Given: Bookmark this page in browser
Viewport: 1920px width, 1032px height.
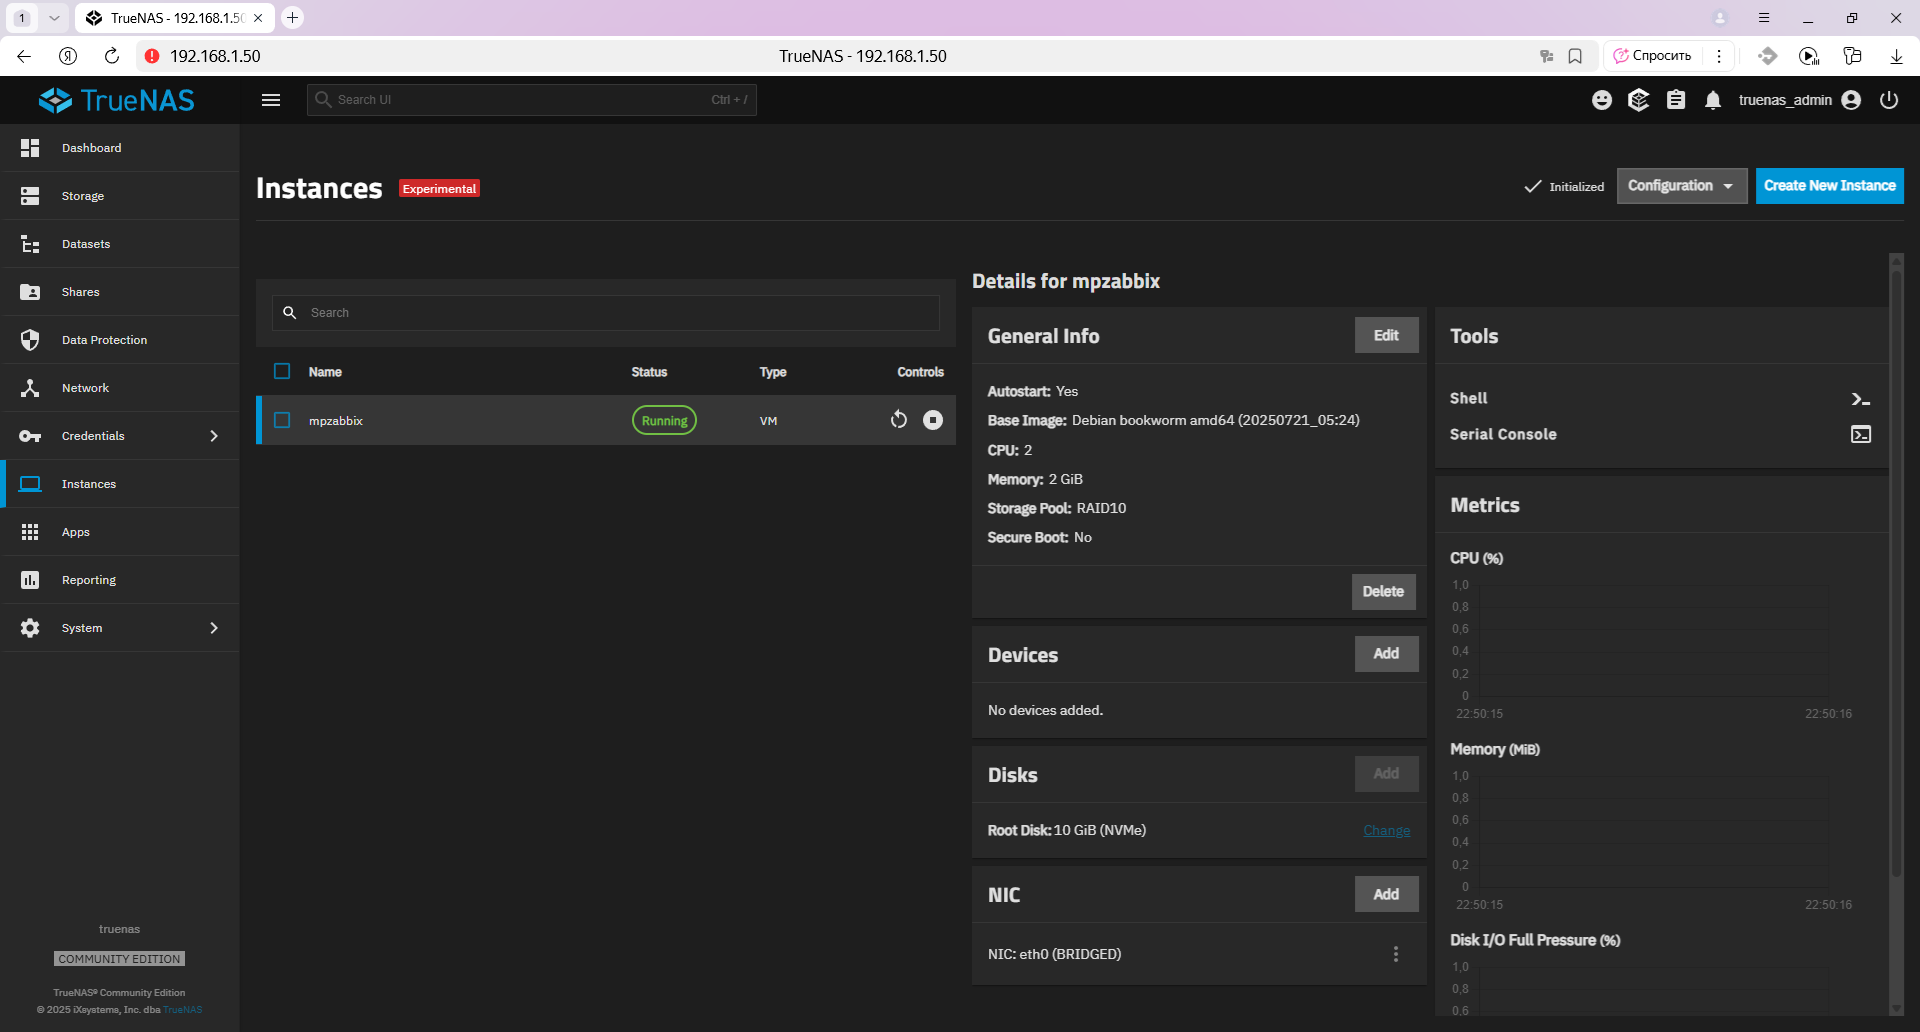Looking at the screenshot, I should click(1575, 56).
